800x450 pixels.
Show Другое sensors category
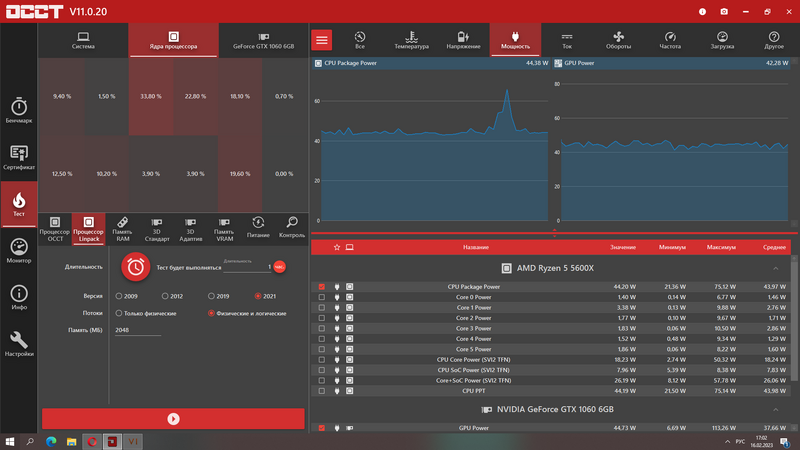[774, 40]
